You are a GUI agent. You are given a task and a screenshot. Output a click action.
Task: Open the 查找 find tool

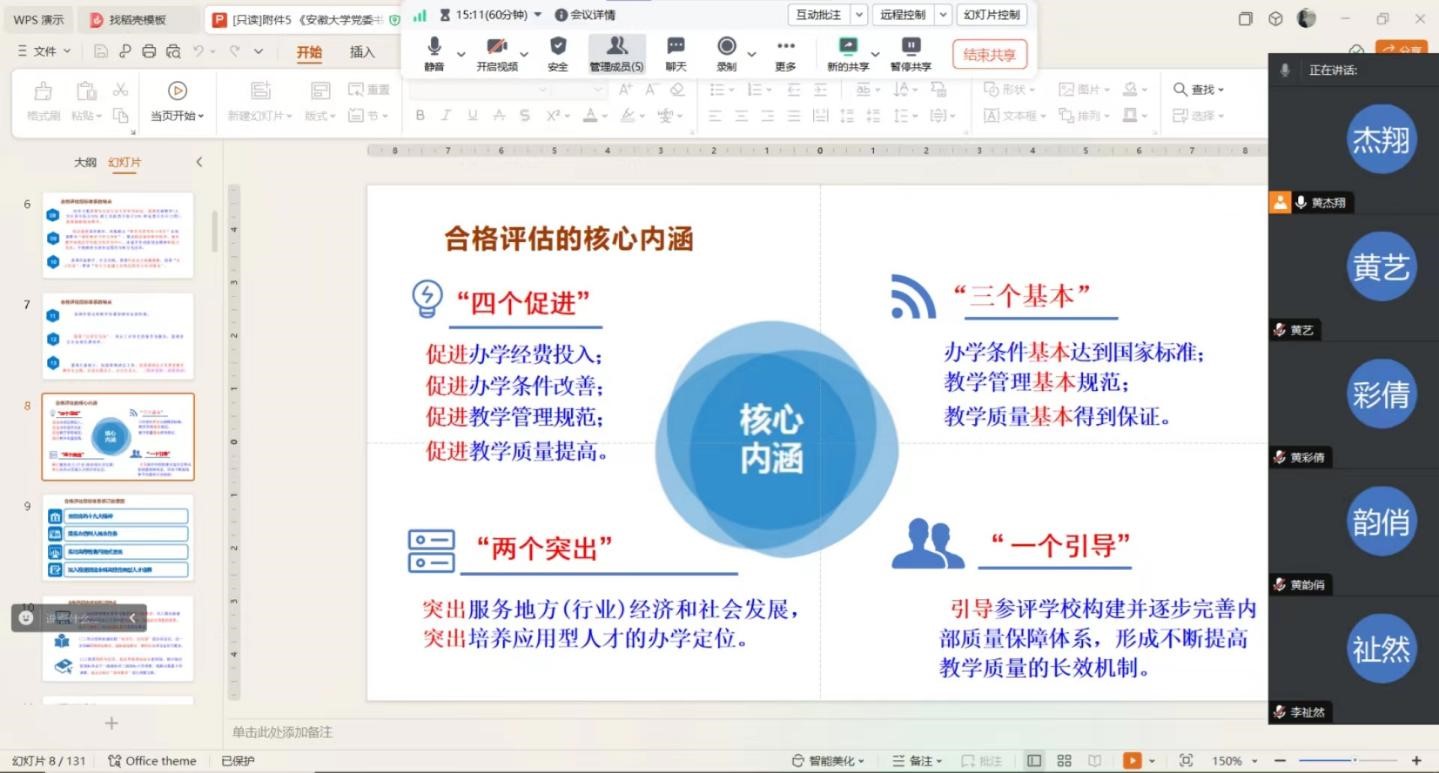[1198, 90]
